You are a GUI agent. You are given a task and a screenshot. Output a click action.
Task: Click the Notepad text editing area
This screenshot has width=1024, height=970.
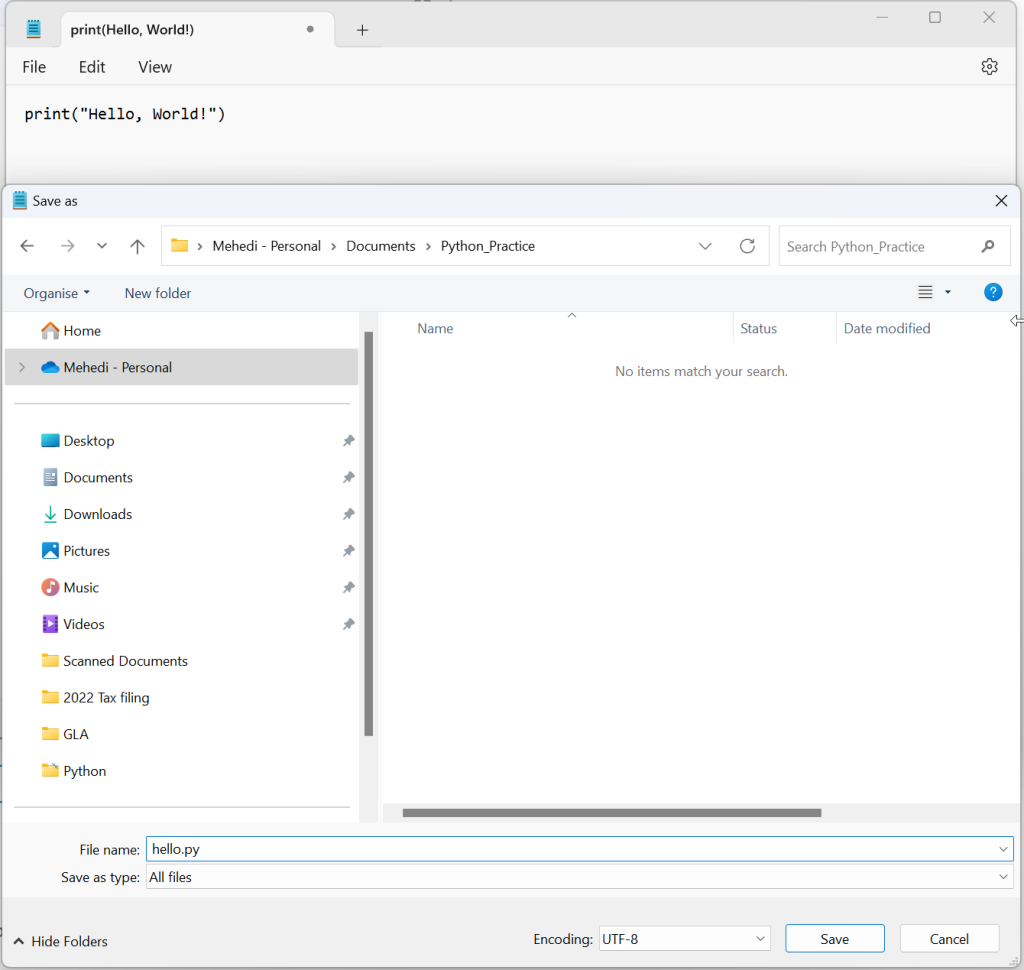coord(511,134)
